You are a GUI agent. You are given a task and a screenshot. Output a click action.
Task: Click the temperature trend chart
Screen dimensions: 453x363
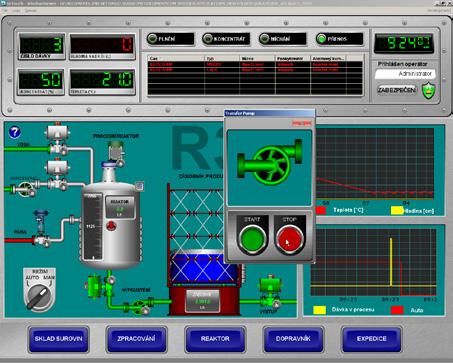(x=375, y=164)
